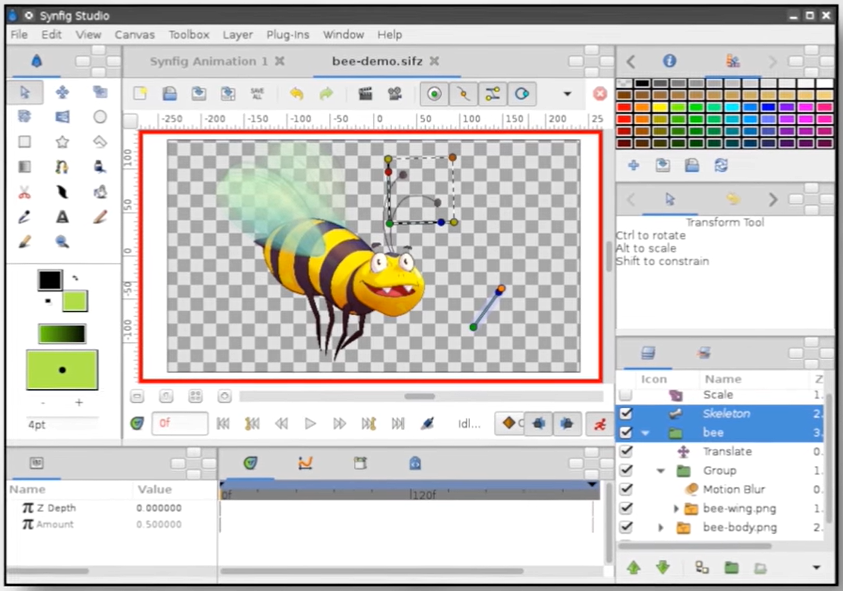The width and height of the screenshot is (843, 591).
Task: Select the Text tool
Action: pyautogui.click(x=62, y=217)
